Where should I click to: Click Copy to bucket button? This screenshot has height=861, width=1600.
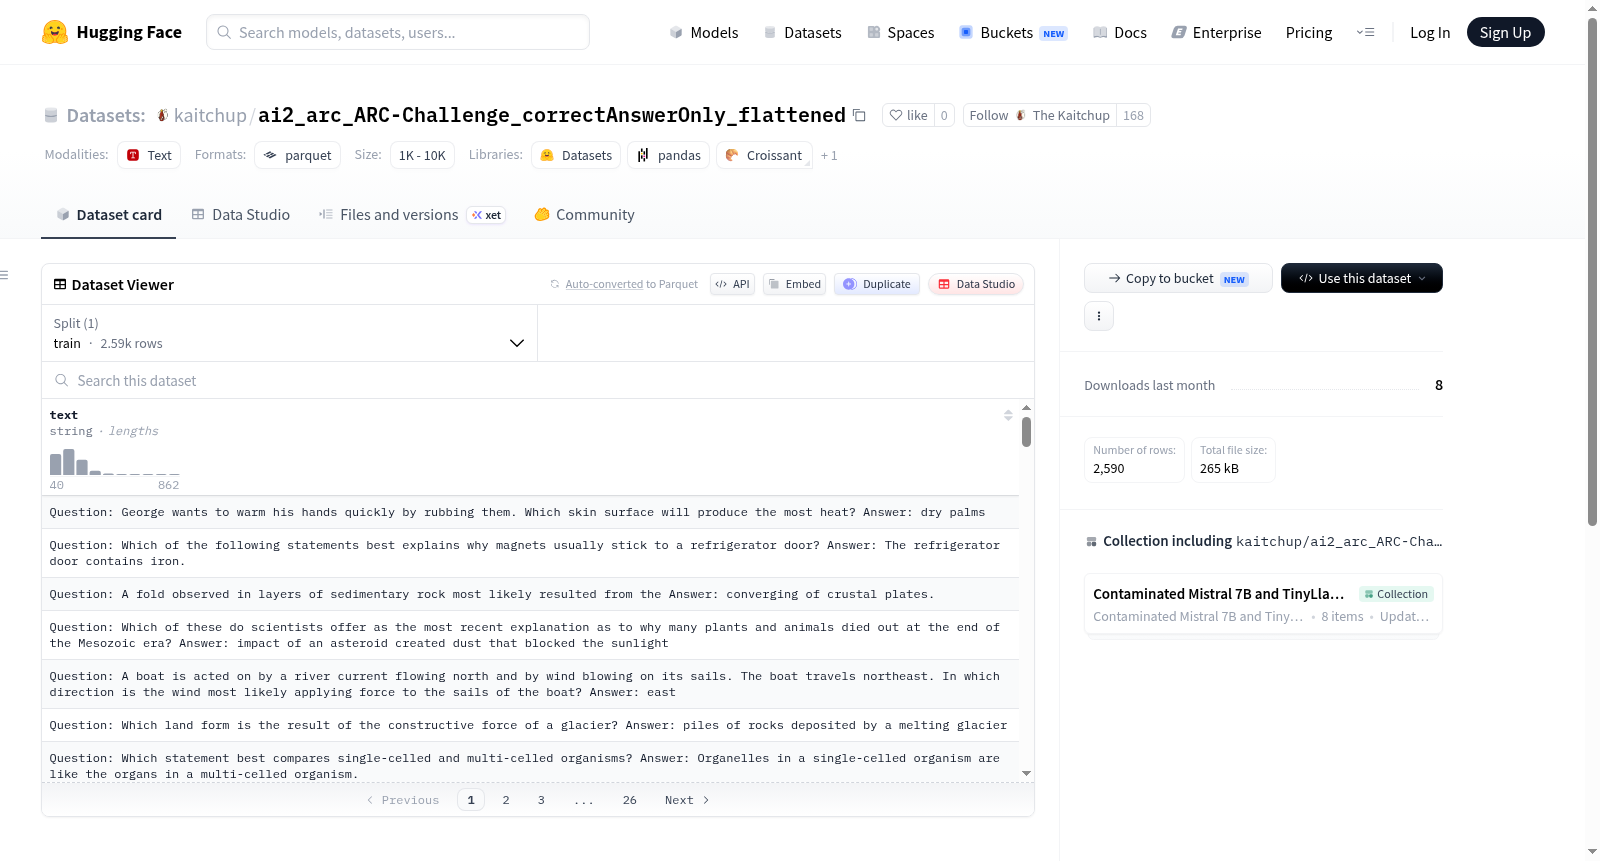click(1178, 278)
